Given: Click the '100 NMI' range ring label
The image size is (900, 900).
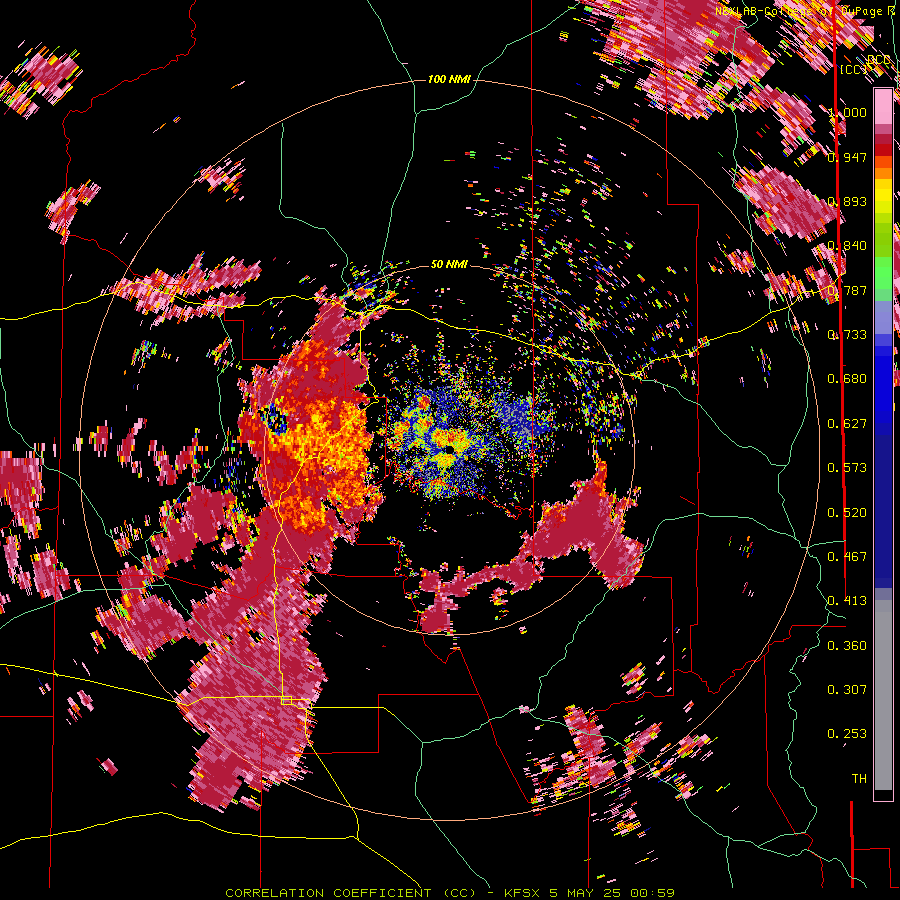Looking at the screenshot, I should [x=449, y=79].
